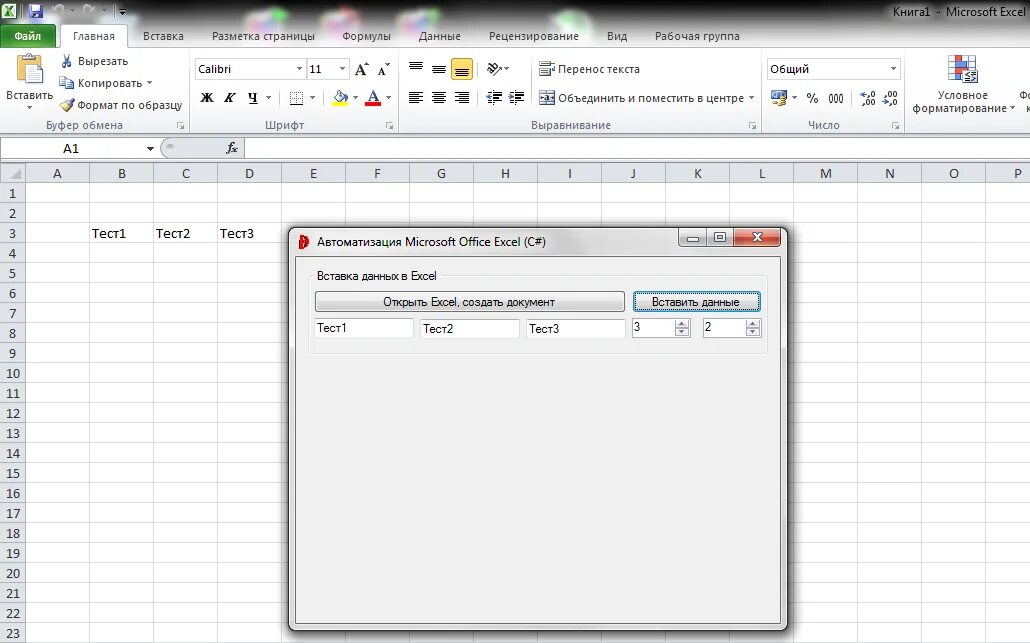
Task: Click the cell borders icon
Action: (296, 98)
